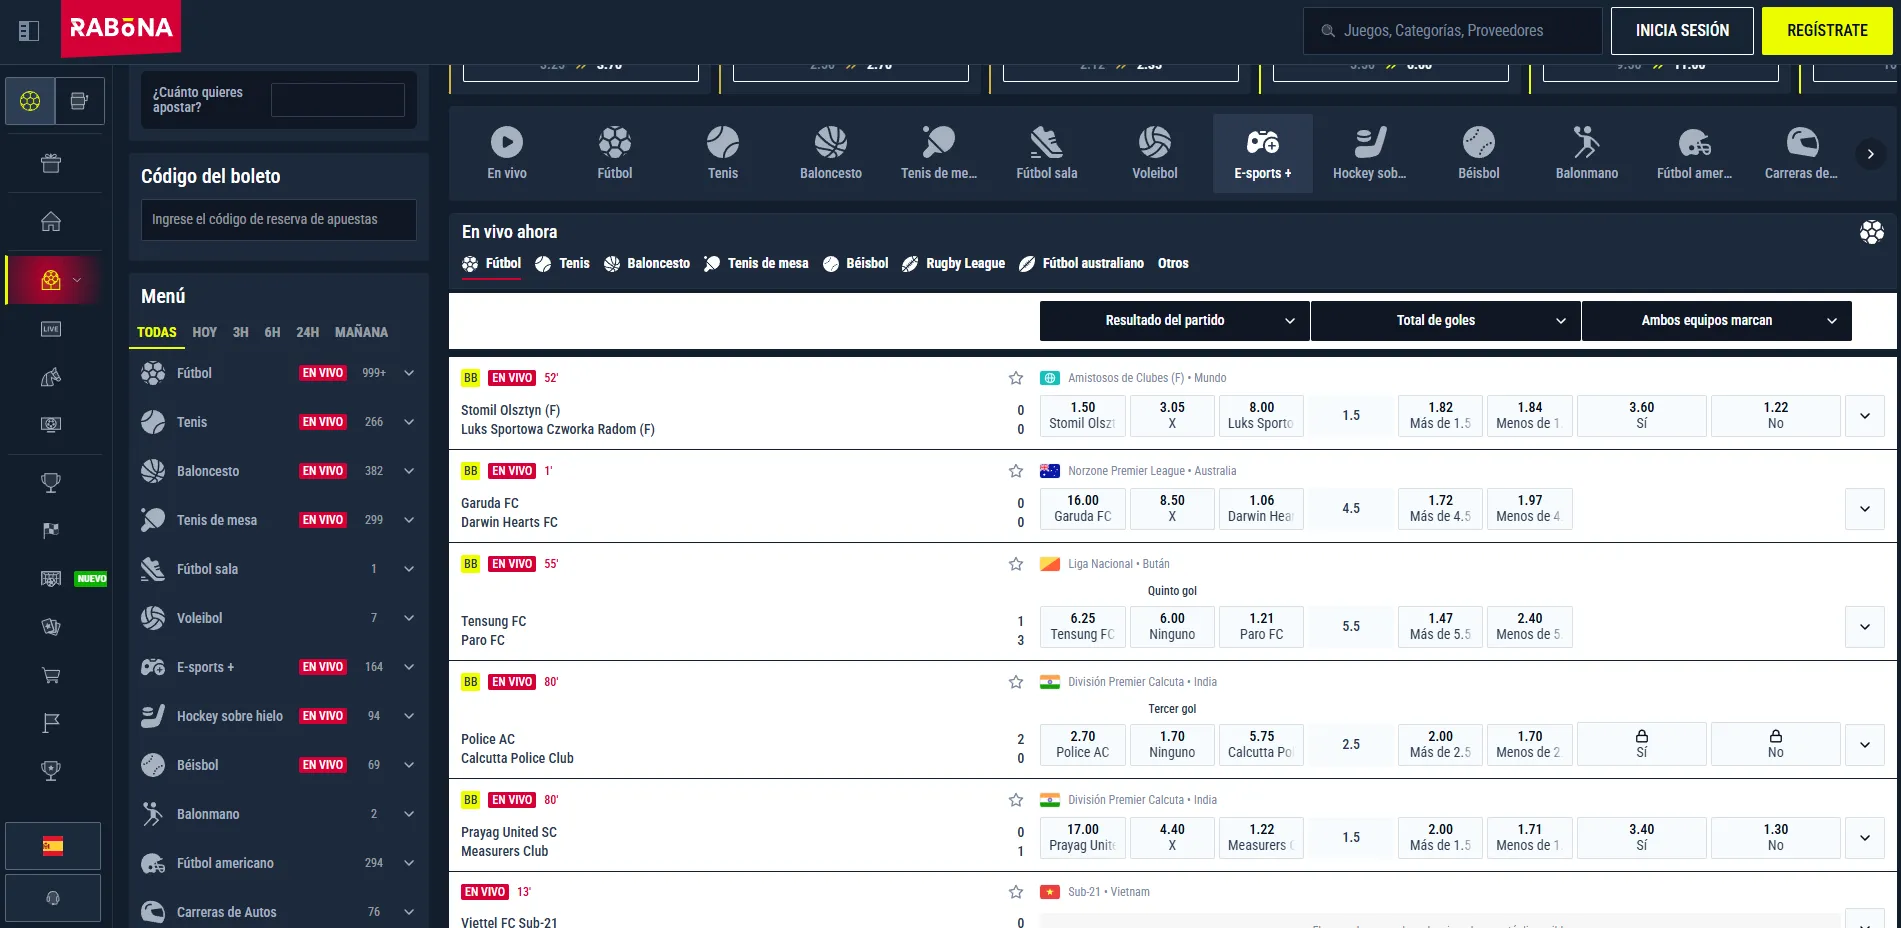Image resolution: width=1901 pixels, height=928 pixels.
Task: Expand the Tenis menu item
Action: 279,422
